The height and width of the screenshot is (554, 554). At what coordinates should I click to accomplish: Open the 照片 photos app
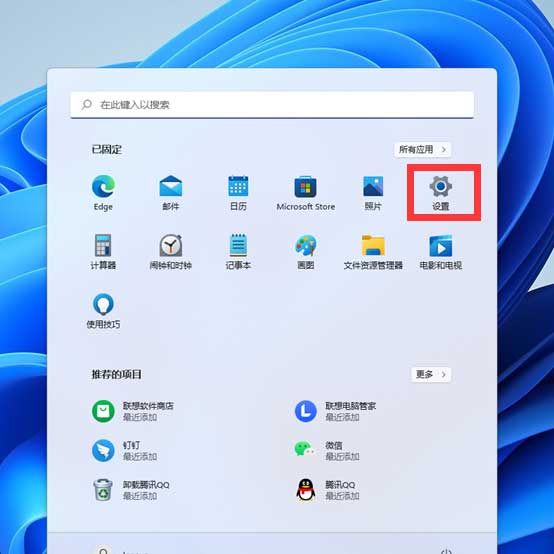(x=373, y=193)
